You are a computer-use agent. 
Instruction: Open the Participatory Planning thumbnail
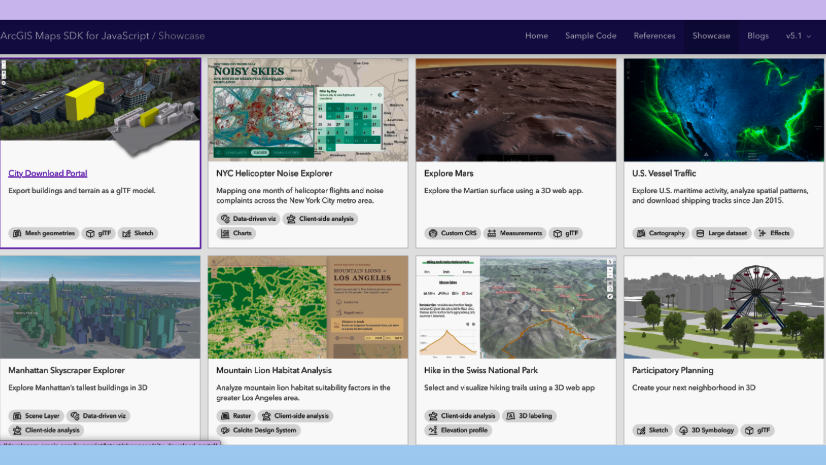(x=724, y=308)
